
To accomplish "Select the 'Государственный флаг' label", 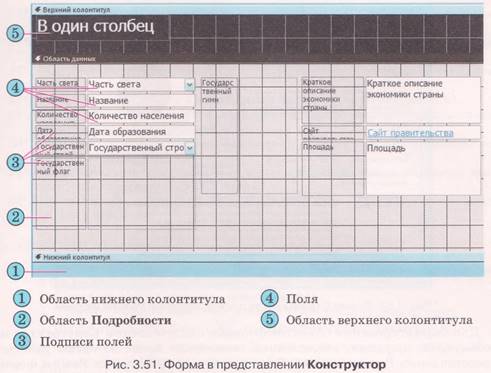I will click(60, 167).
